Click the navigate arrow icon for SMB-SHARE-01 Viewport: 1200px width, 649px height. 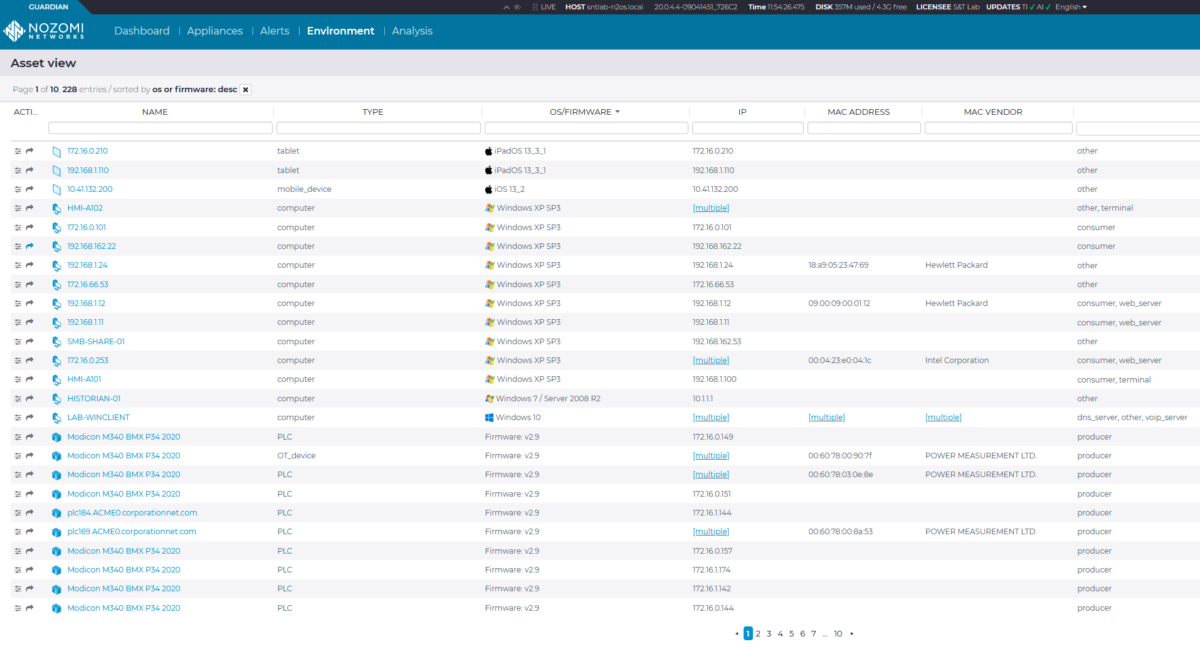click(x=30, y=341)
